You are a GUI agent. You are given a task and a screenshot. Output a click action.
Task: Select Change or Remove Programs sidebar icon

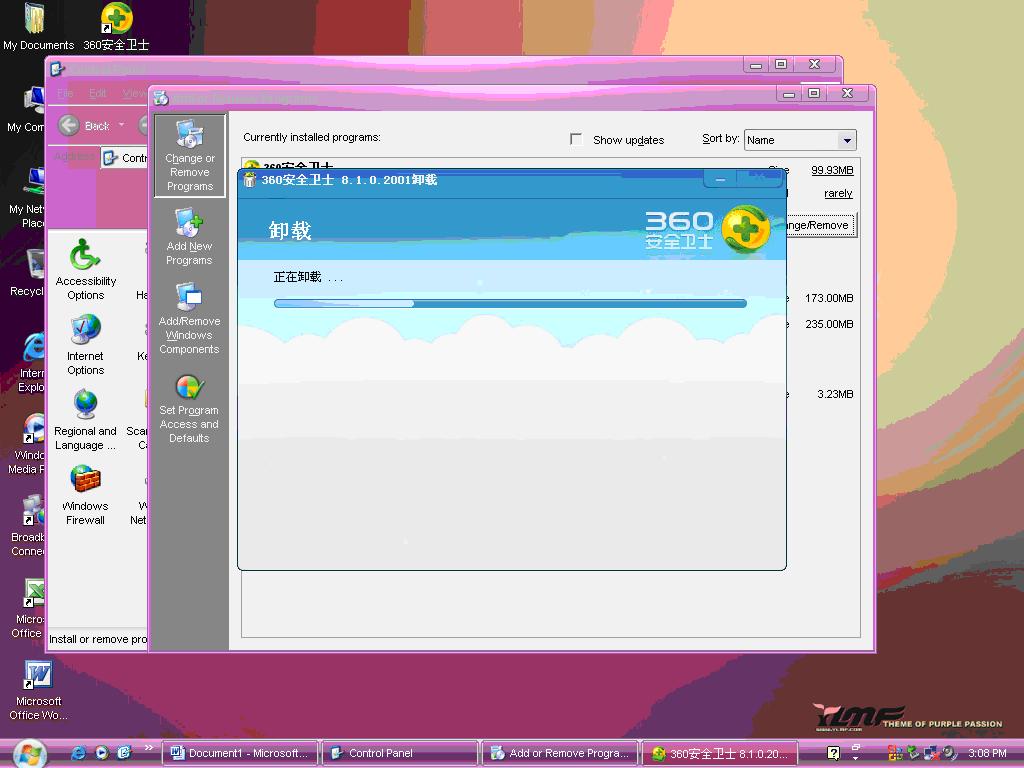(x=190, y=155)
